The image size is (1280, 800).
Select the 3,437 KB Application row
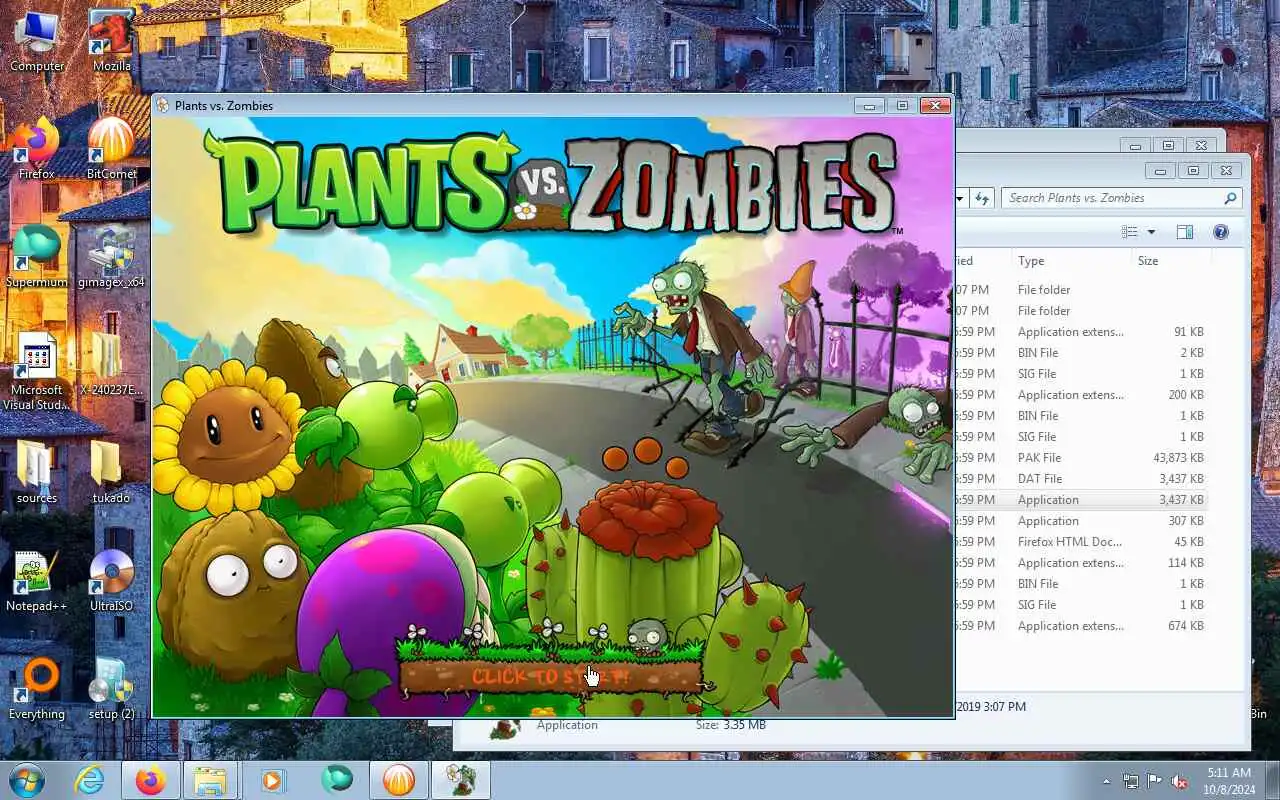pos(1080,500)
